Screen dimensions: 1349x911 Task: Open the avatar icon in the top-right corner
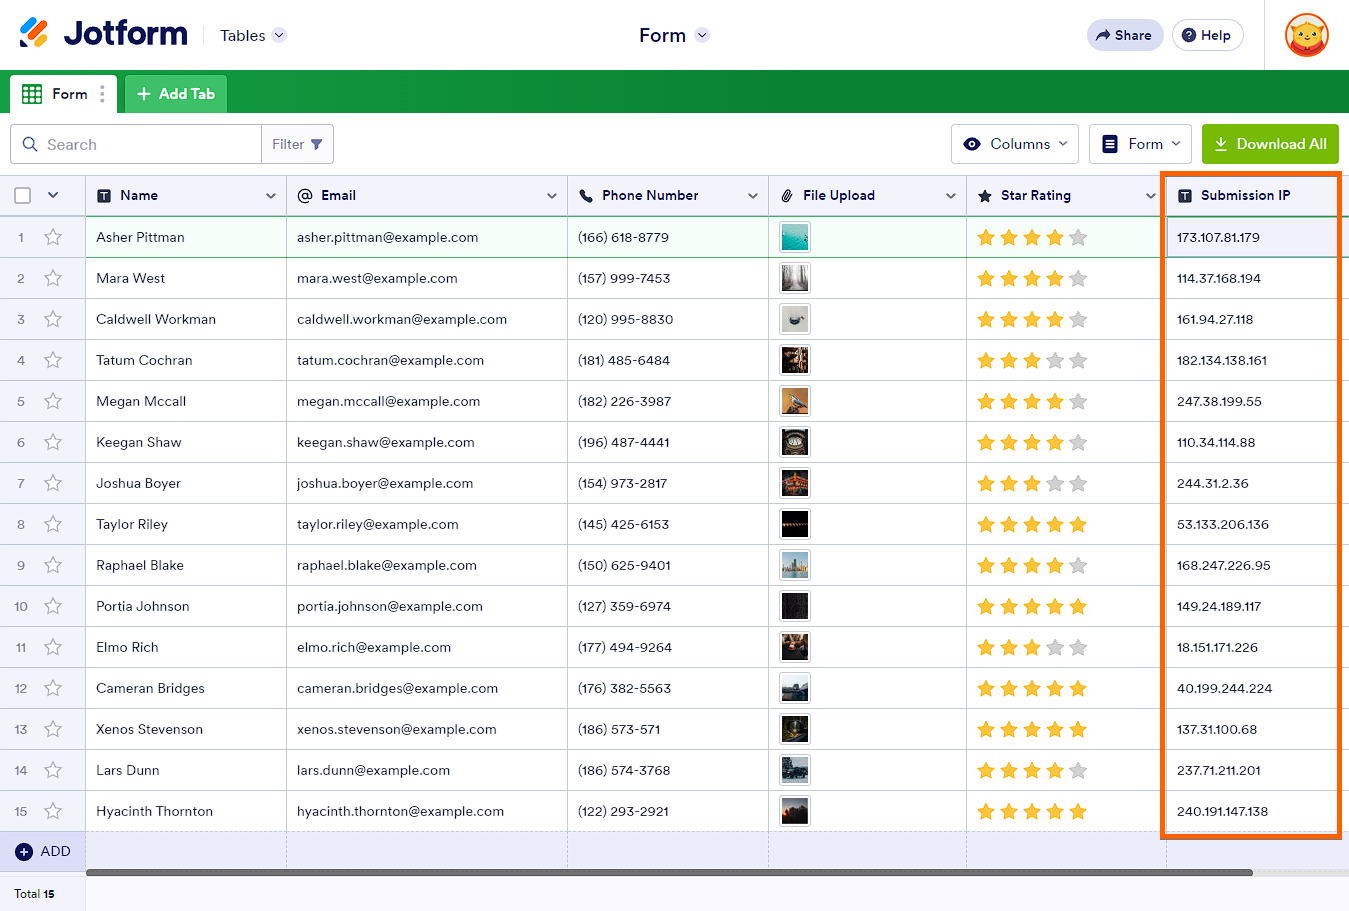click(1307, 35)
